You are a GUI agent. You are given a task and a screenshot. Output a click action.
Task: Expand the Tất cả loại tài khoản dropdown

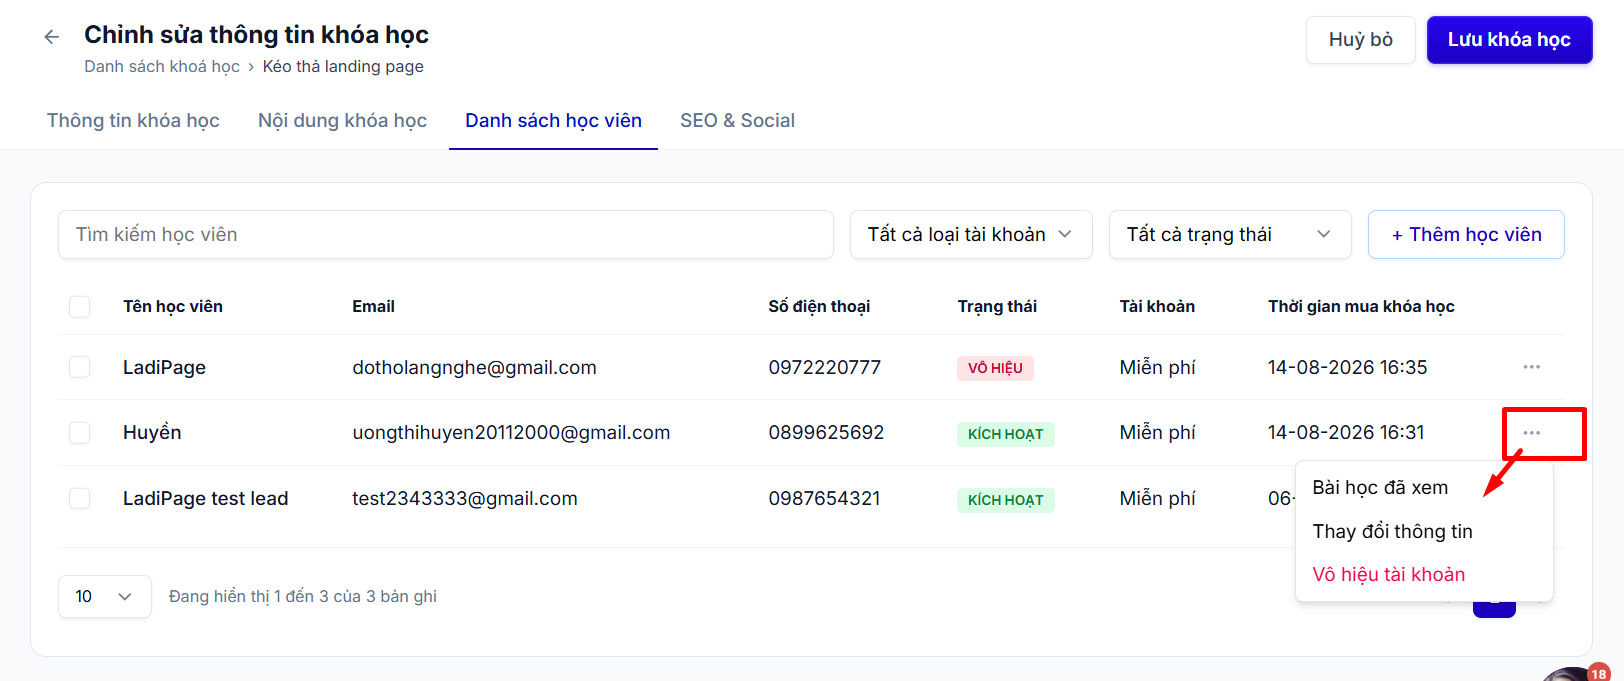pyautogui.click(x=971, y=235)
